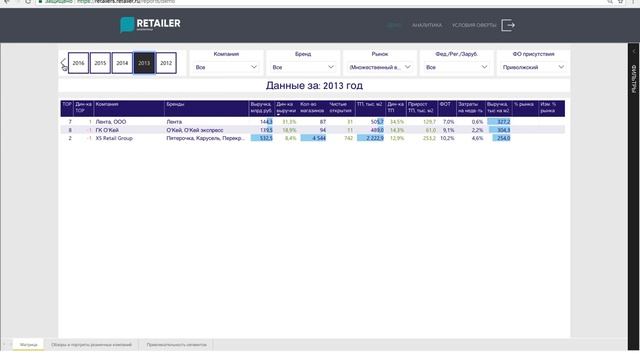Click ТП area cell 2 222,9
This screenshot has width=640, height=360.
[x=371, y=138]
